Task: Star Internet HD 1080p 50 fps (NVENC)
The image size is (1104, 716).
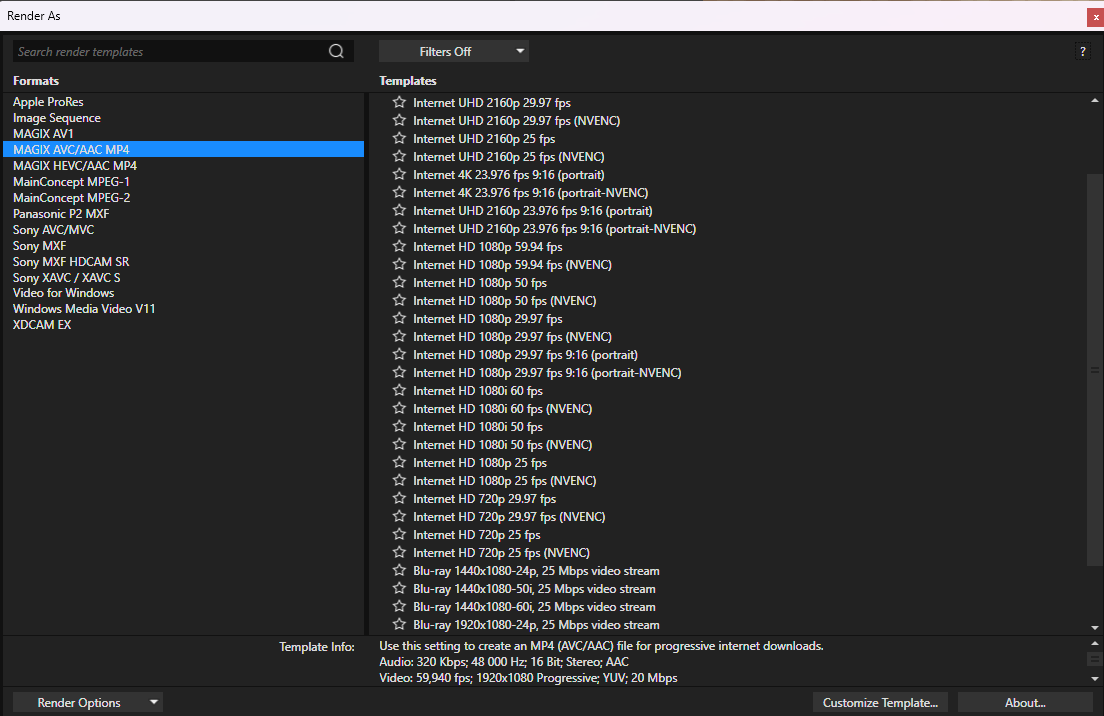Action: coord(399,300)
